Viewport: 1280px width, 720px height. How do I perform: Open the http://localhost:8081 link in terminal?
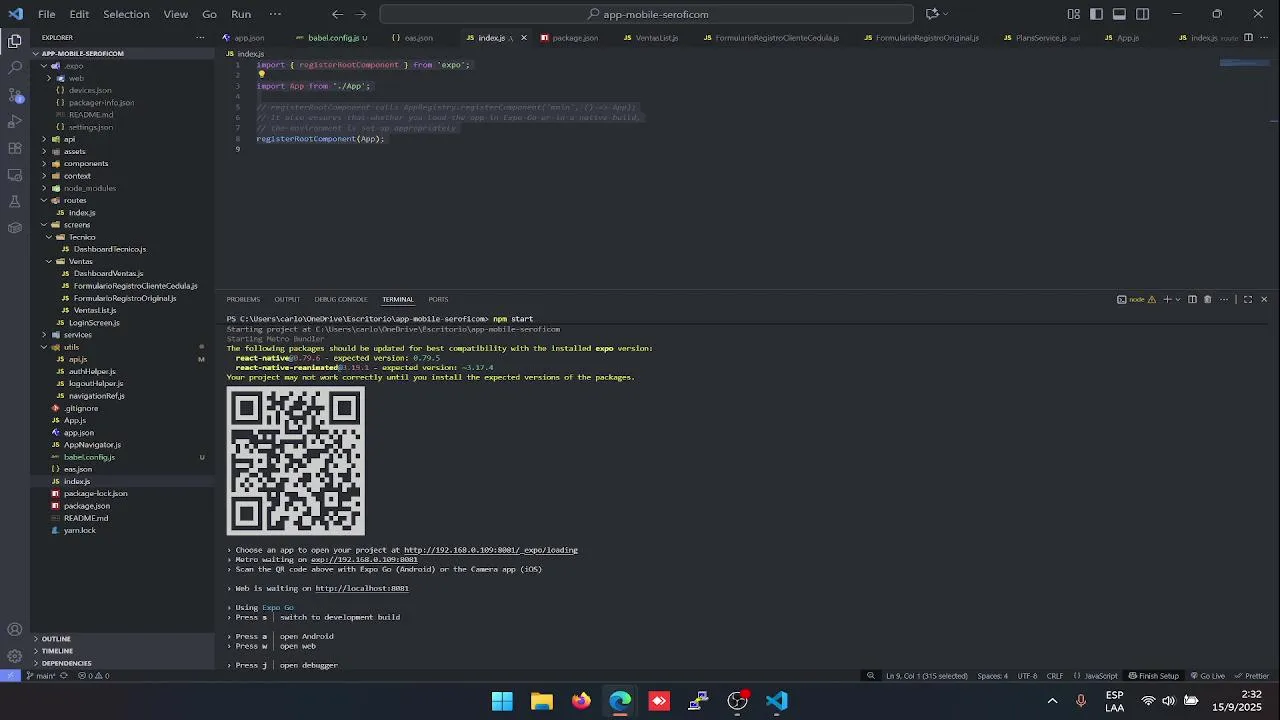(x=362, y=588)
